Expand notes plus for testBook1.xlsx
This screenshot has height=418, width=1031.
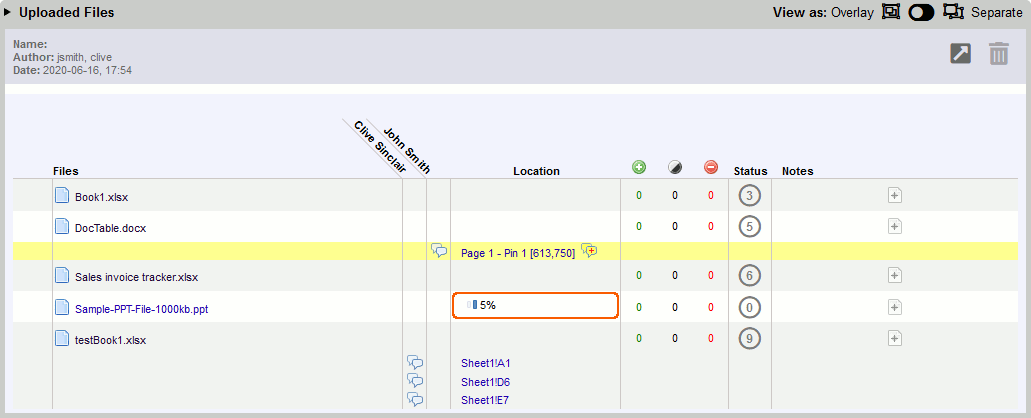tap(895, 339)
